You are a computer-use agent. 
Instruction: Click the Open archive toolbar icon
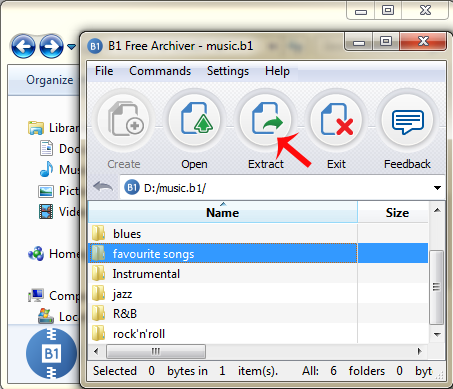click(195, 120)
